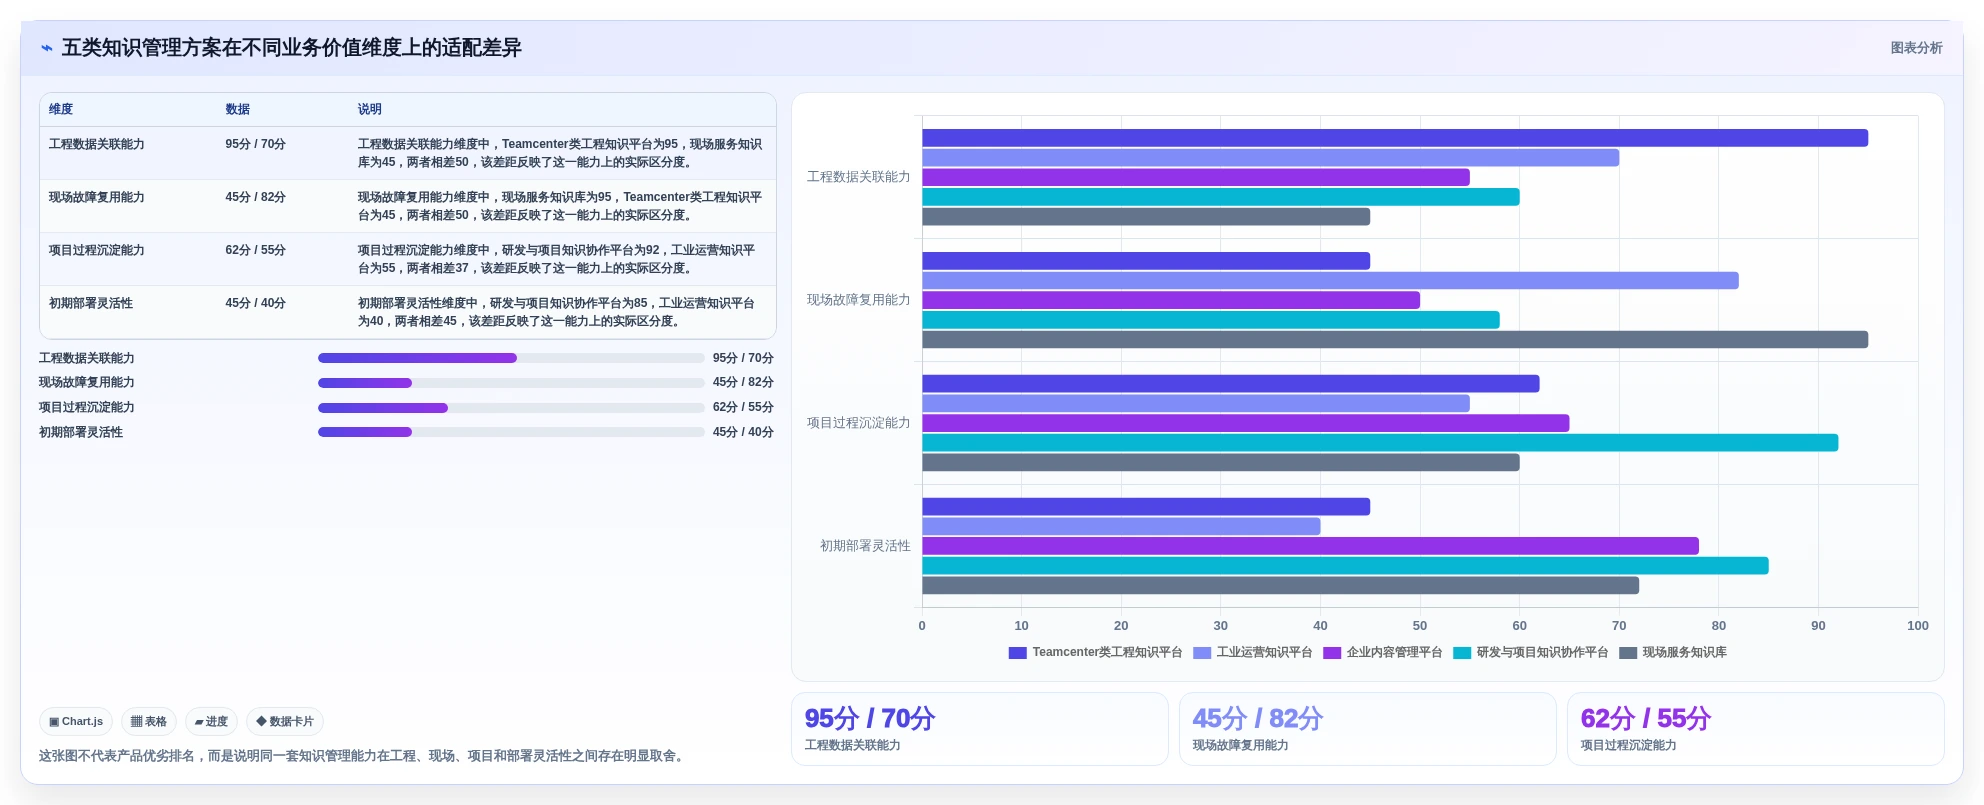The image size is (1984, 805).
Task: Click the x-axis tick 50
Action: click(1420, 626)
